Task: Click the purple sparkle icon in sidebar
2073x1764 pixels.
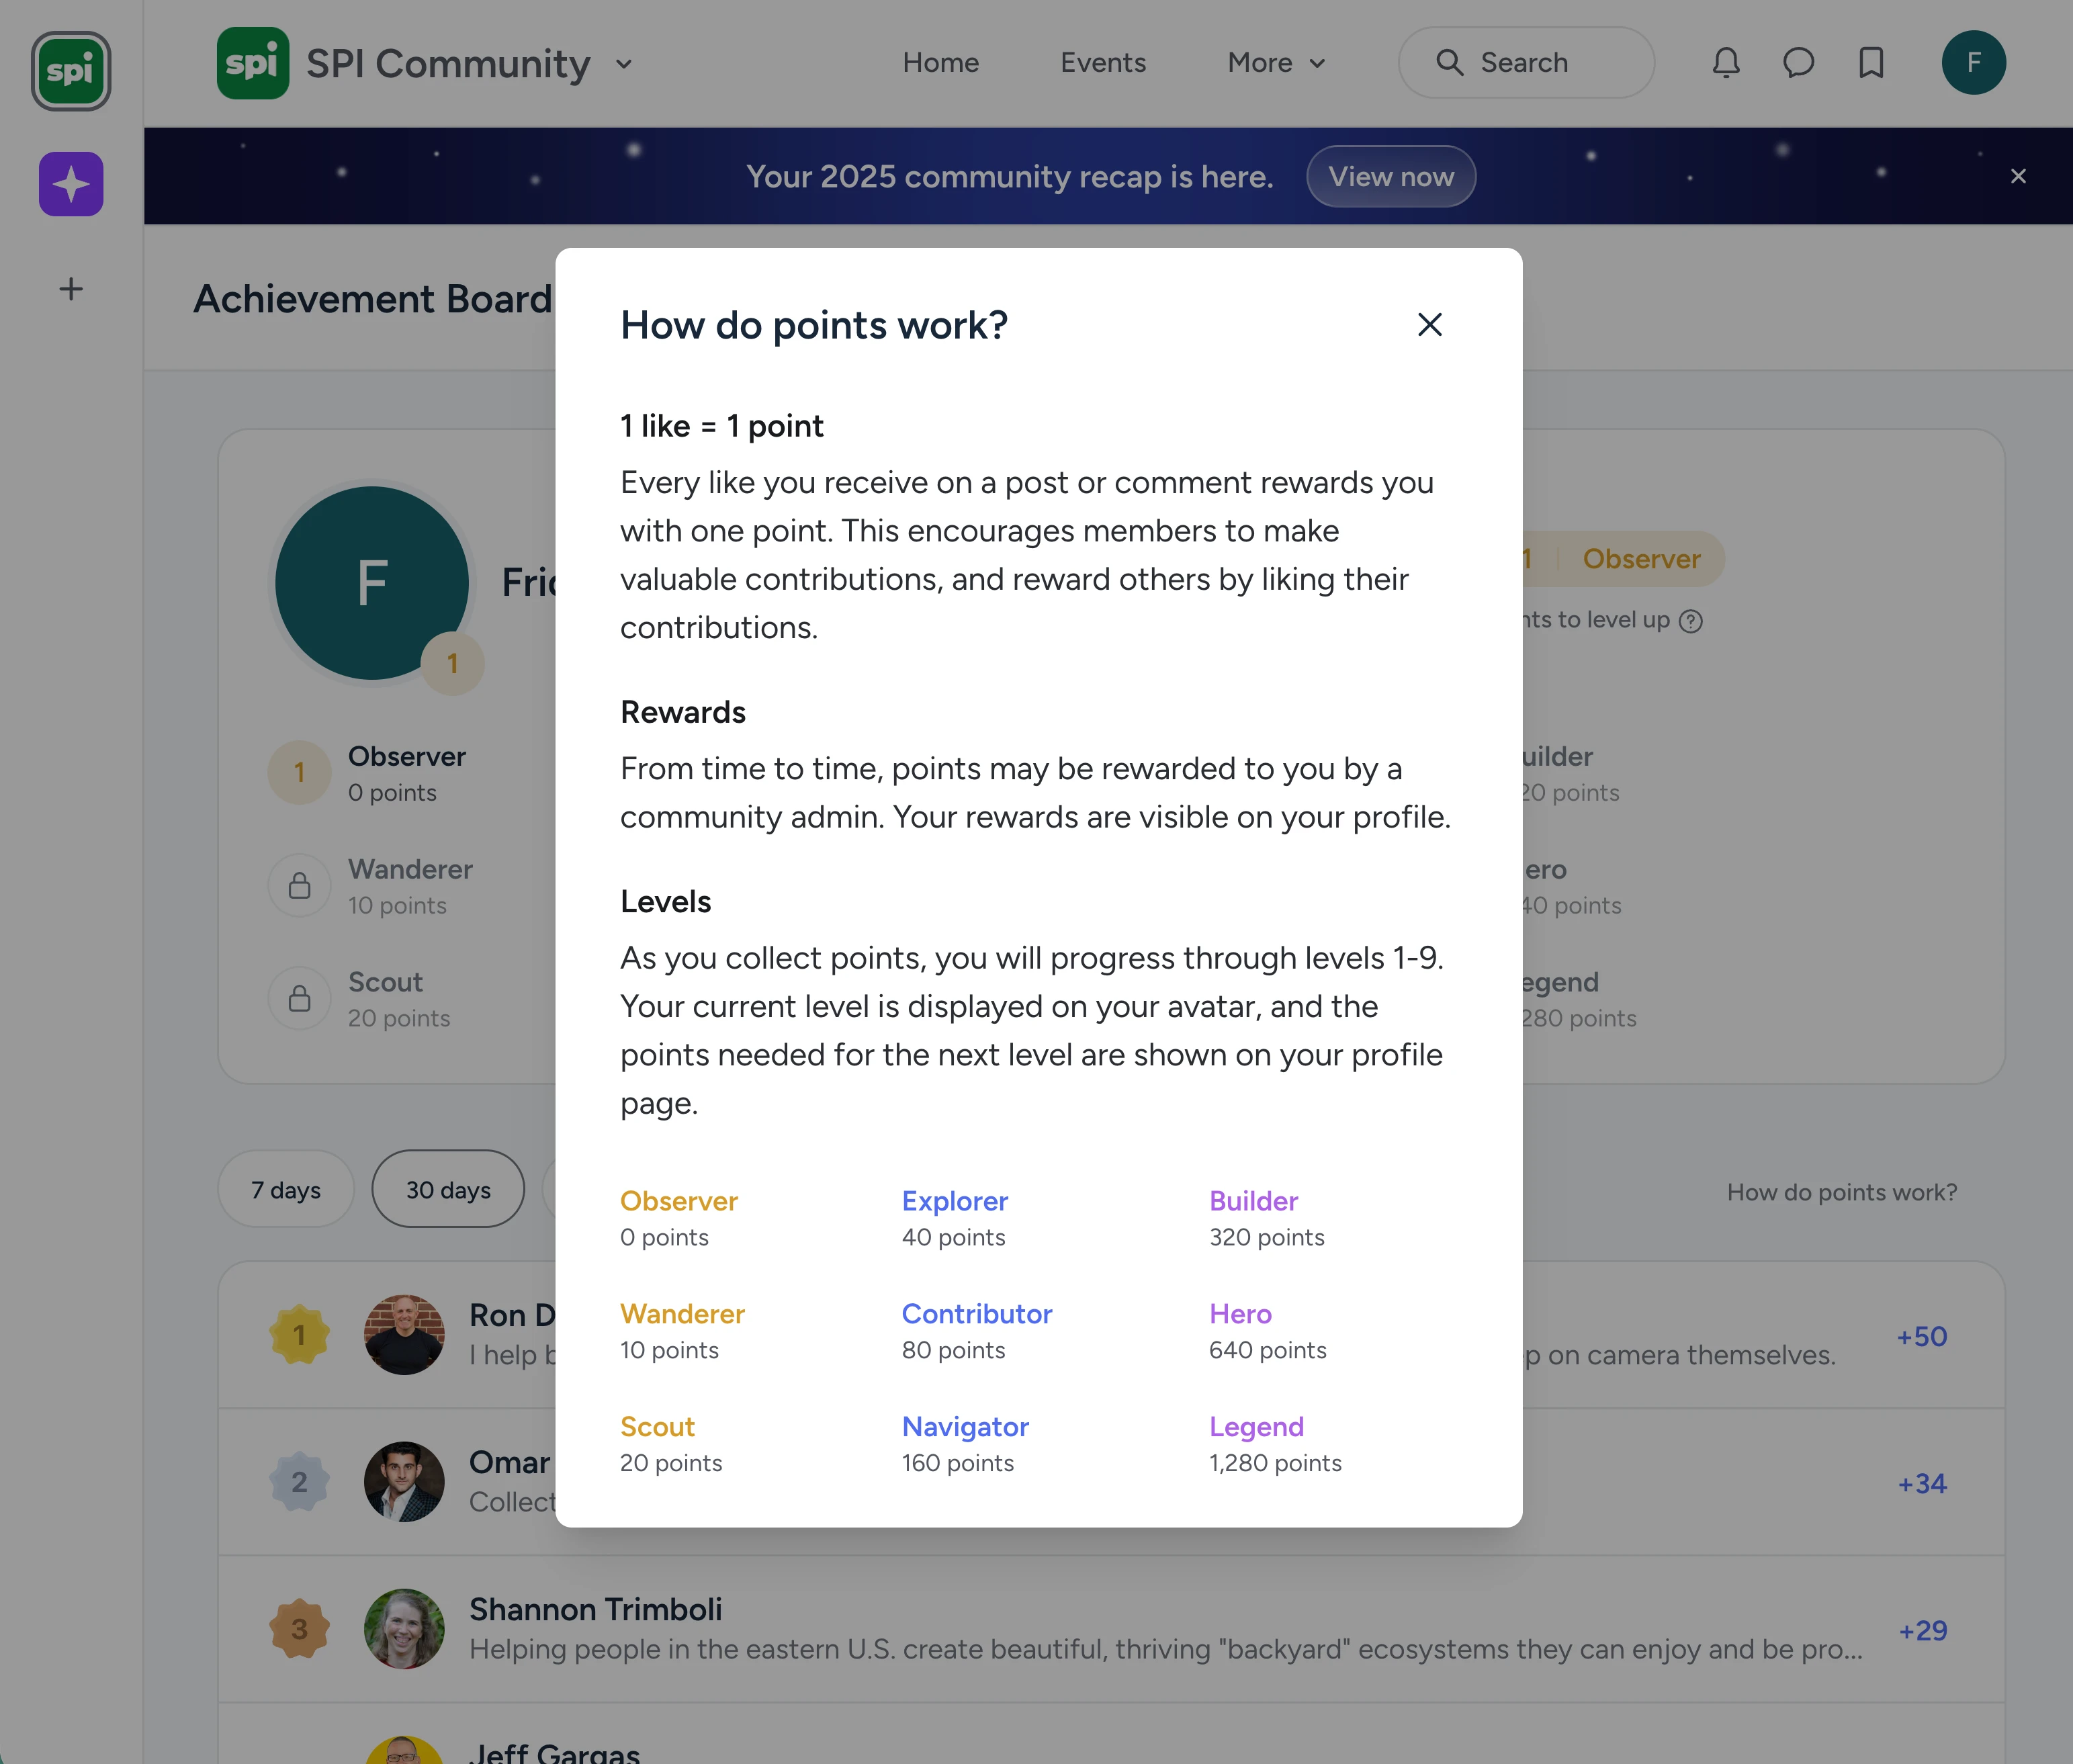Action: point(71,184)
